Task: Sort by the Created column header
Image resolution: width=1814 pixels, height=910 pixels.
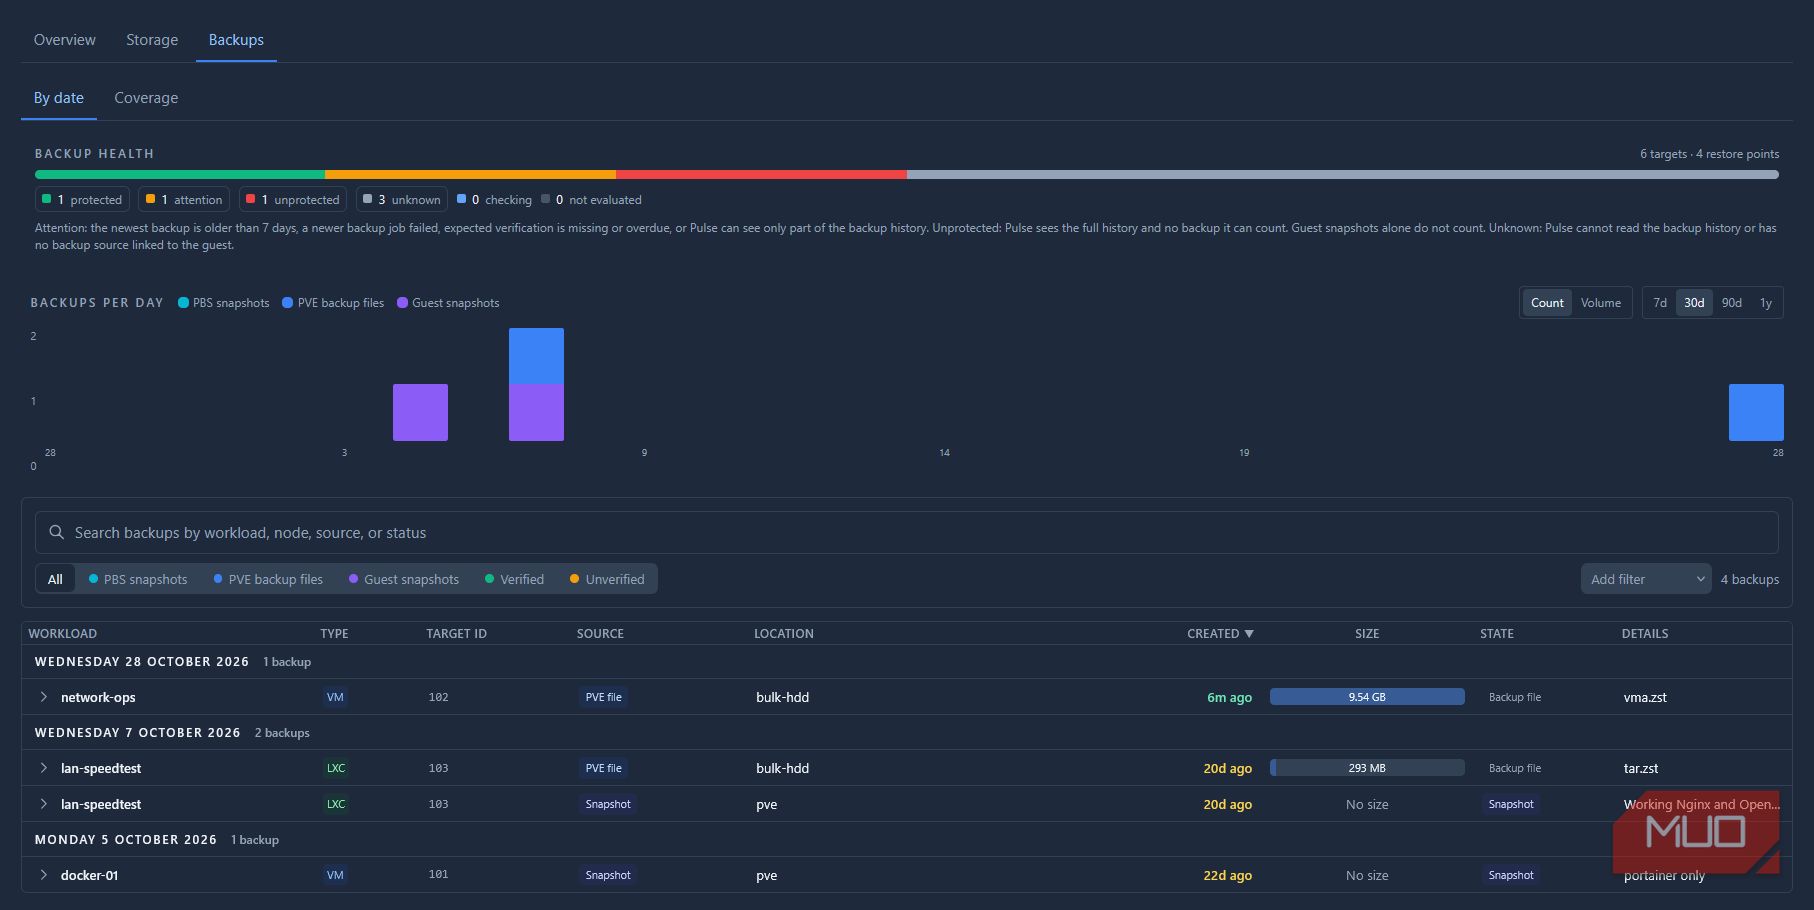Action: tap(1220, 634)
